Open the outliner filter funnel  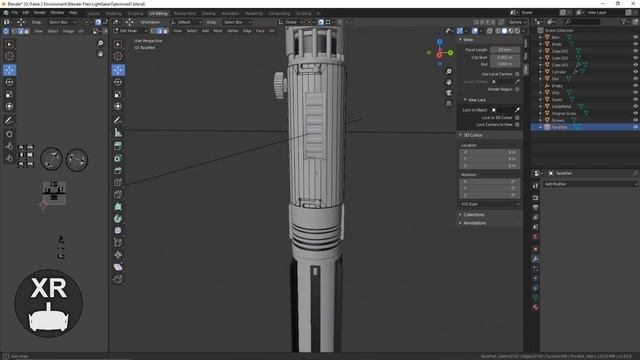[x=624, y=22]
